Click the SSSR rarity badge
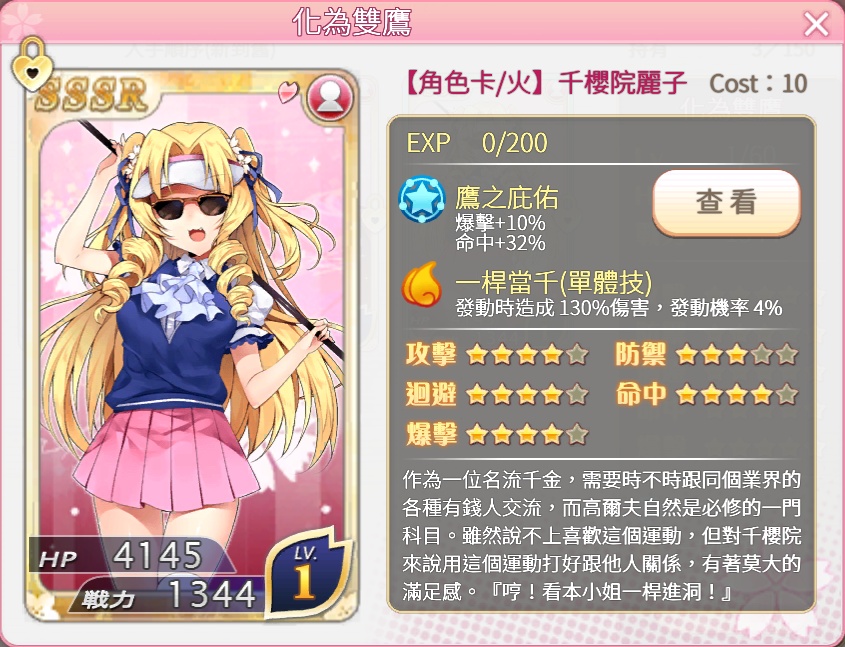 click(92, 95)
